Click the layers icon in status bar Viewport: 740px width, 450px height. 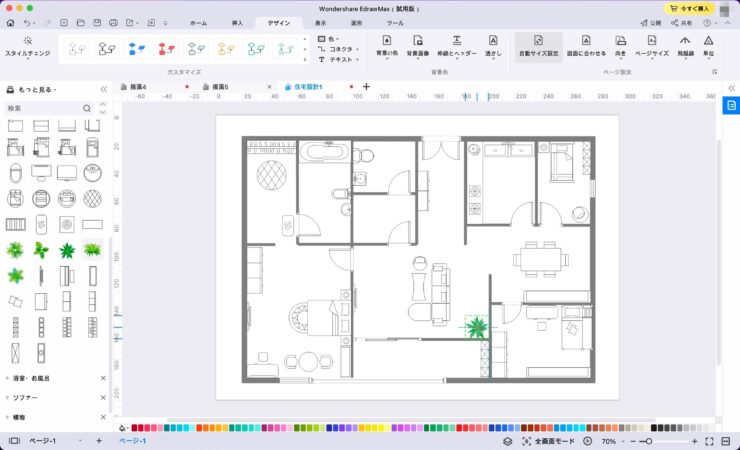tap(507, 441)
